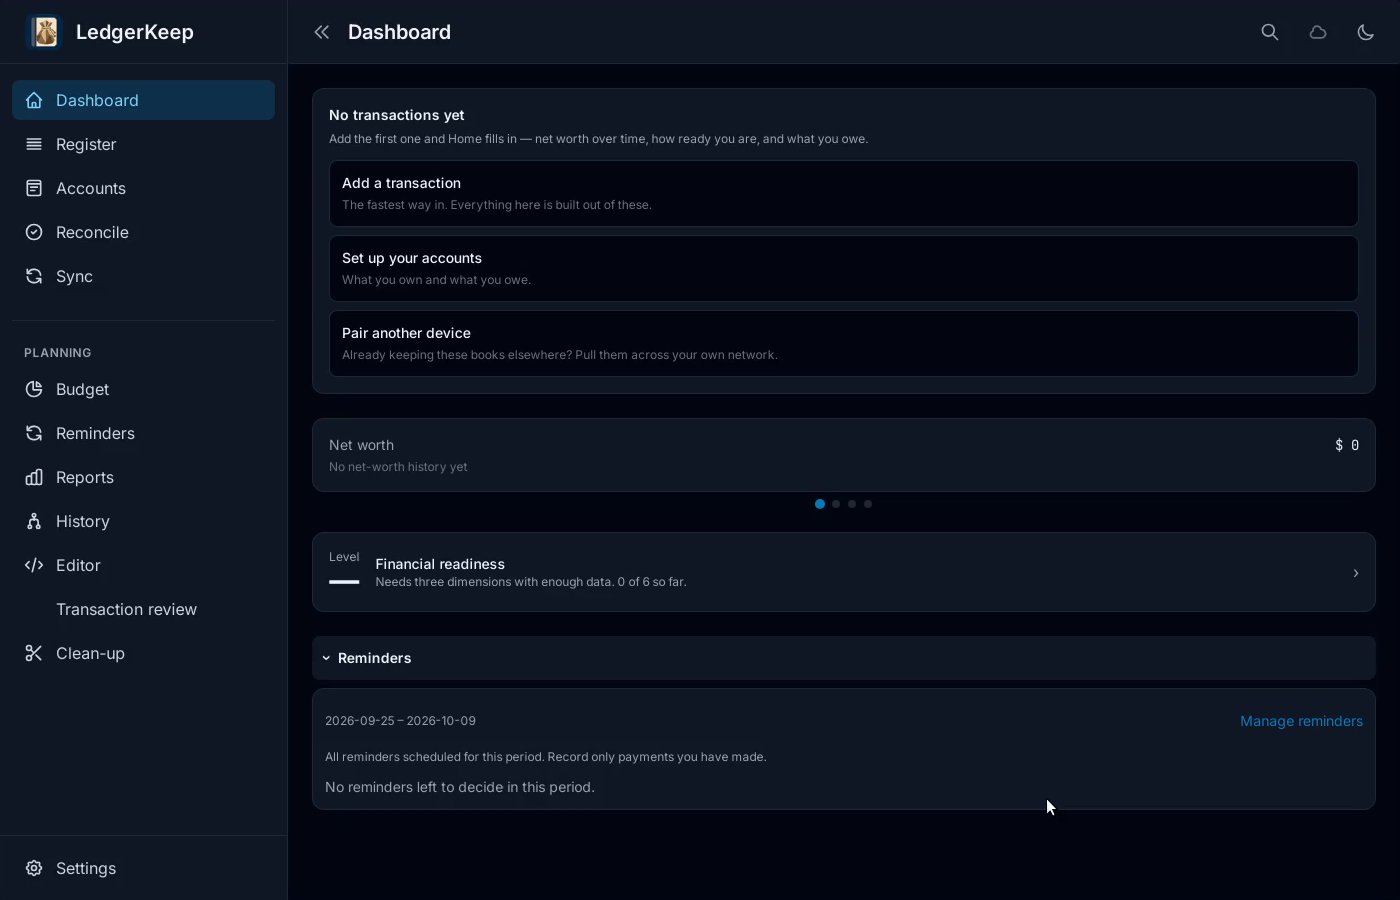The image size is (1400, 900).
Task: Click the Set up your accounts card
Action: 844,268
